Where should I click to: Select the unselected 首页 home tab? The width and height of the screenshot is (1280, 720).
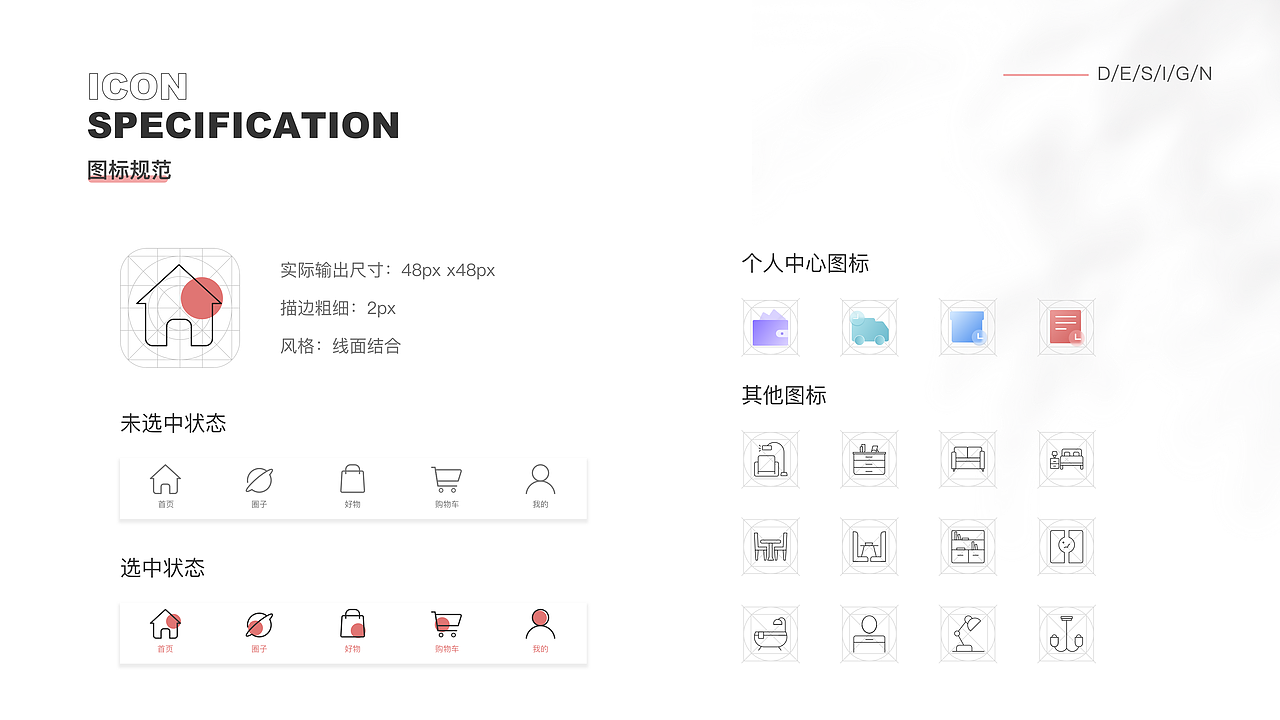[x=165, y=487]
